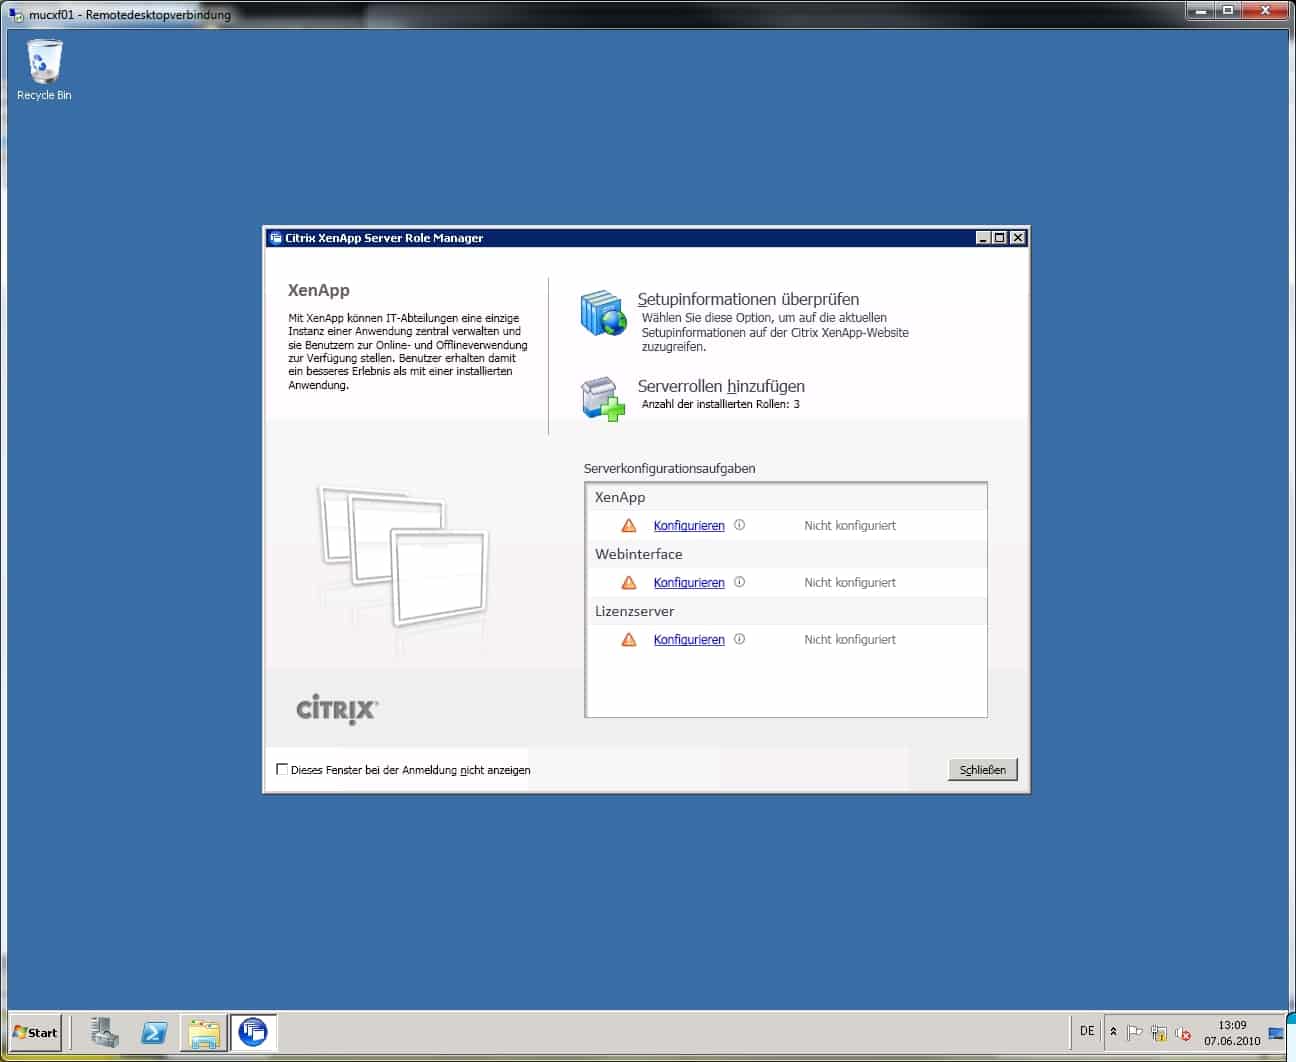The width and height of the screenshot is (1296, 1062).
Task: Click the warning triangle in the Webinterface row
Action: [x=629, y=582]
